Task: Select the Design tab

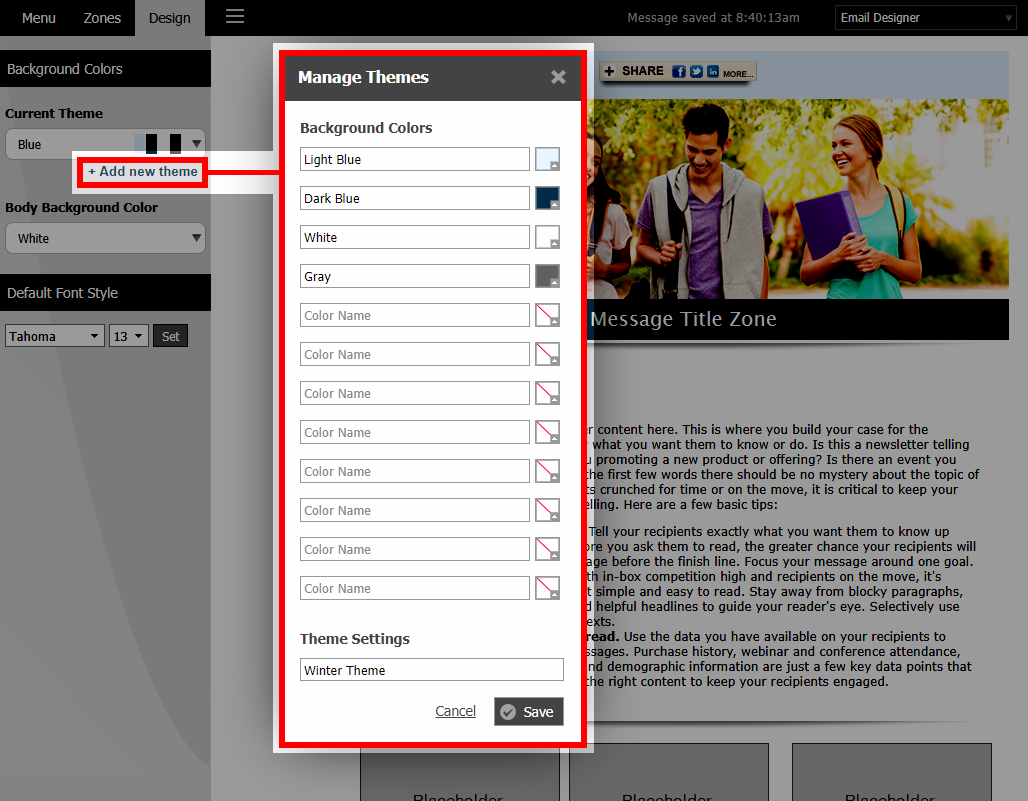Action: (x=170, y=18)
